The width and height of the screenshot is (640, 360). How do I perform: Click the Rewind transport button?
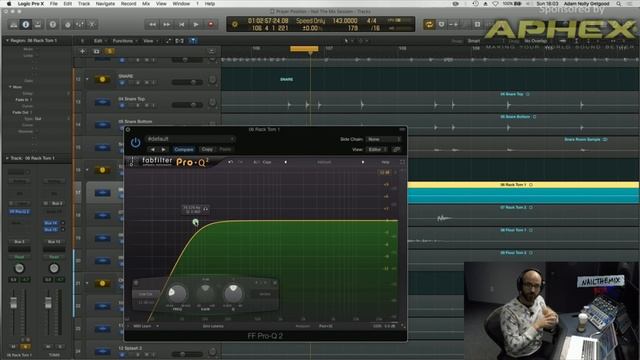click(x=152, y=24)
